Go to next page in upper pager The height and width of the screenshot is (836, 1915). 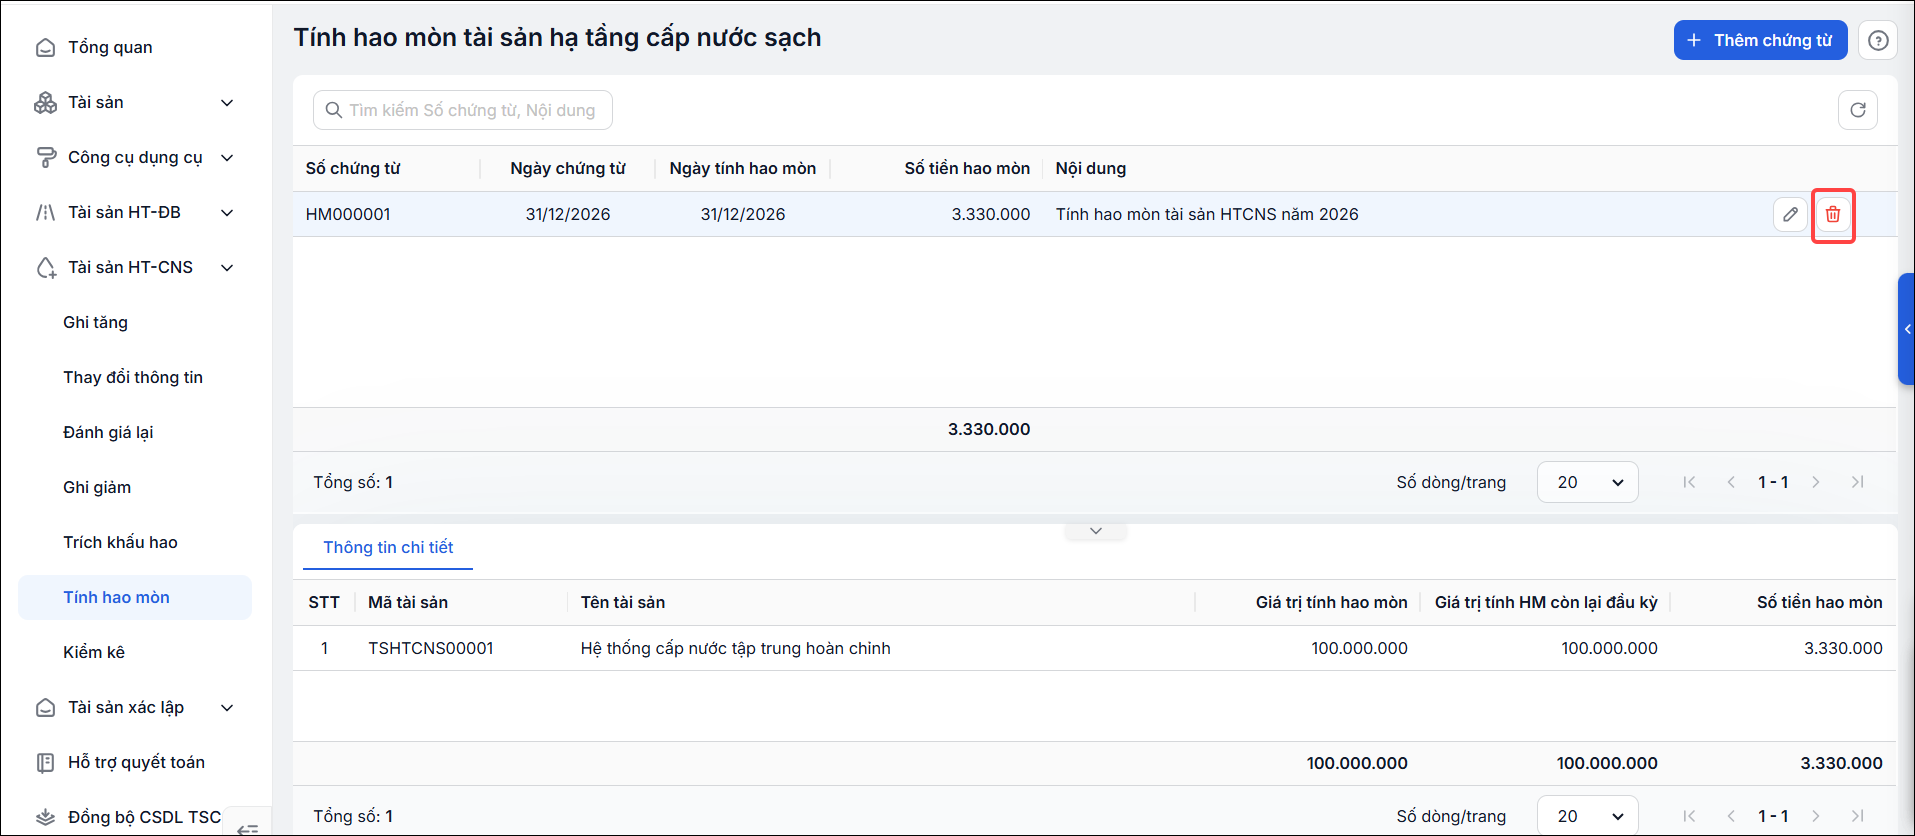(1816, 482)
